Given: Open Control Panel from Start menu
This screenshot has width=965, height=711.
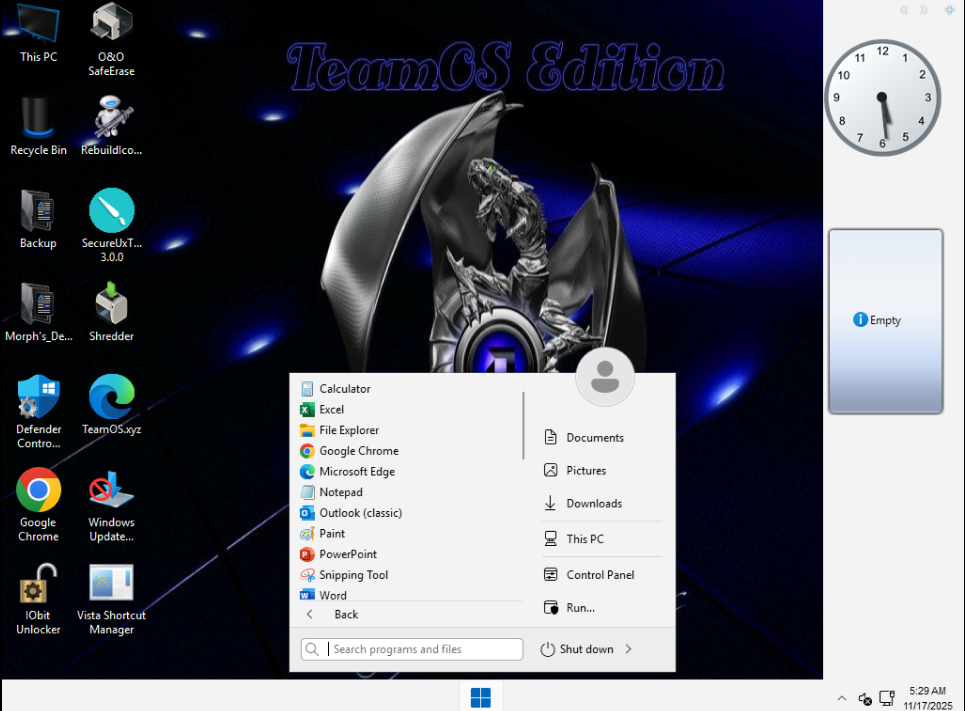Looking at the screenshot, I should click(602, 575).
